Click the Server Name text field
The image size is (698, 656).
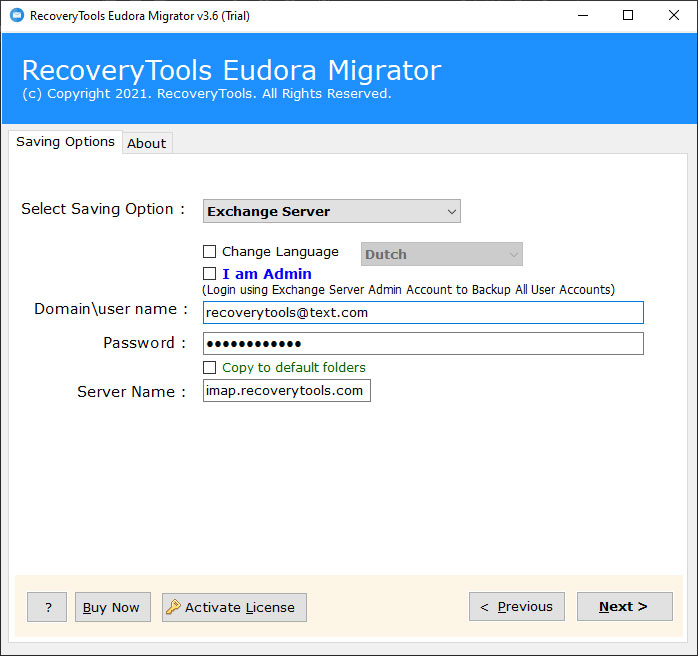coord(287,391)
